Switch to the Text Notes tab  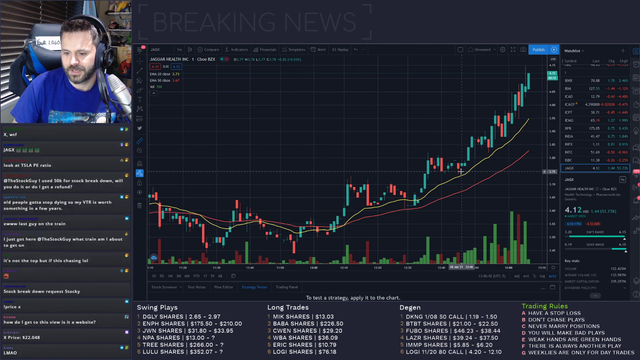pyautogui.click(x=197, y=287)
